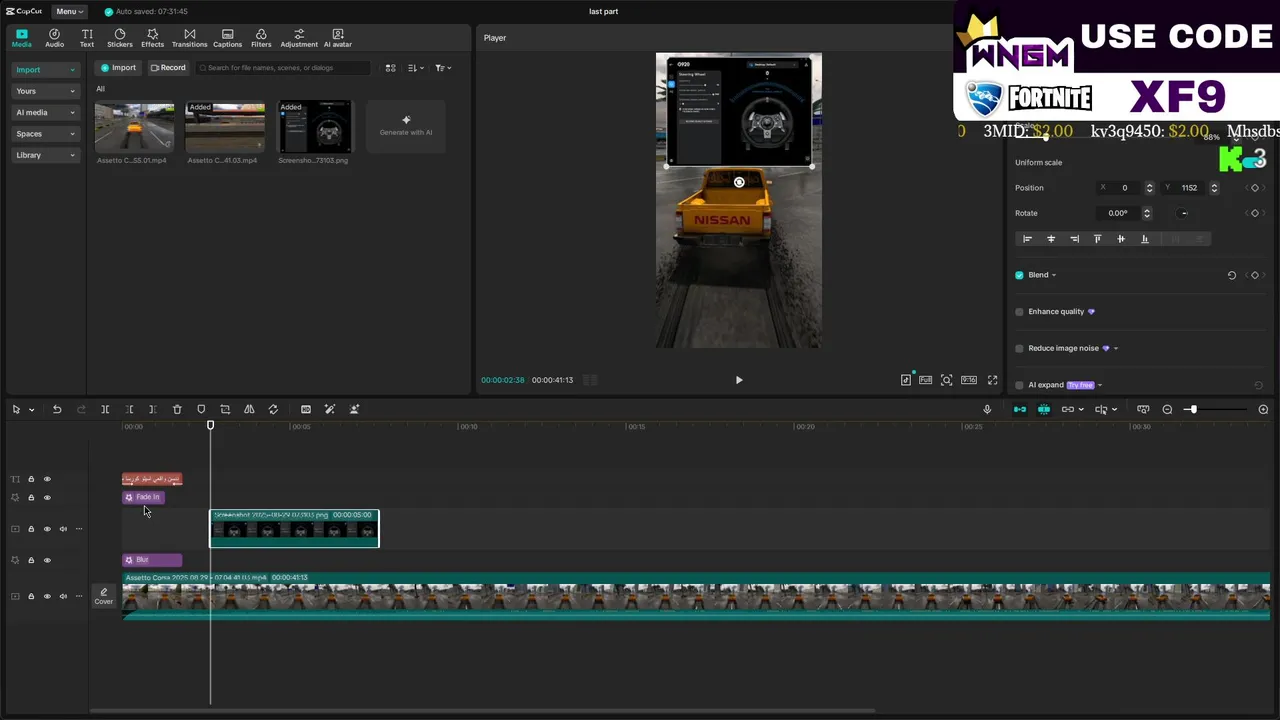Mute the main Assetto Corsa track
Image resolution: width=1280 pixels, height=720 pixels.
coord(63,597)
